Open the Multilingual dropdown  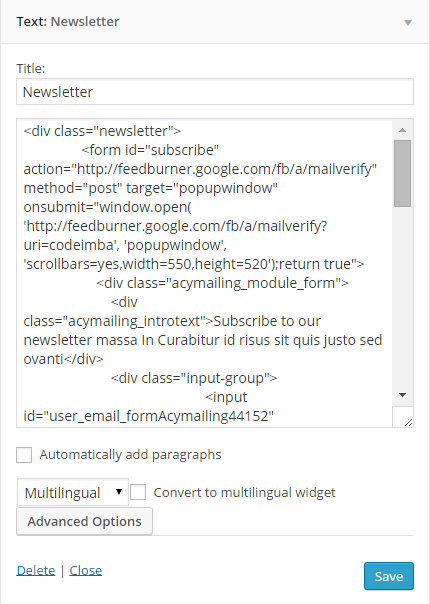coord(73,492)
